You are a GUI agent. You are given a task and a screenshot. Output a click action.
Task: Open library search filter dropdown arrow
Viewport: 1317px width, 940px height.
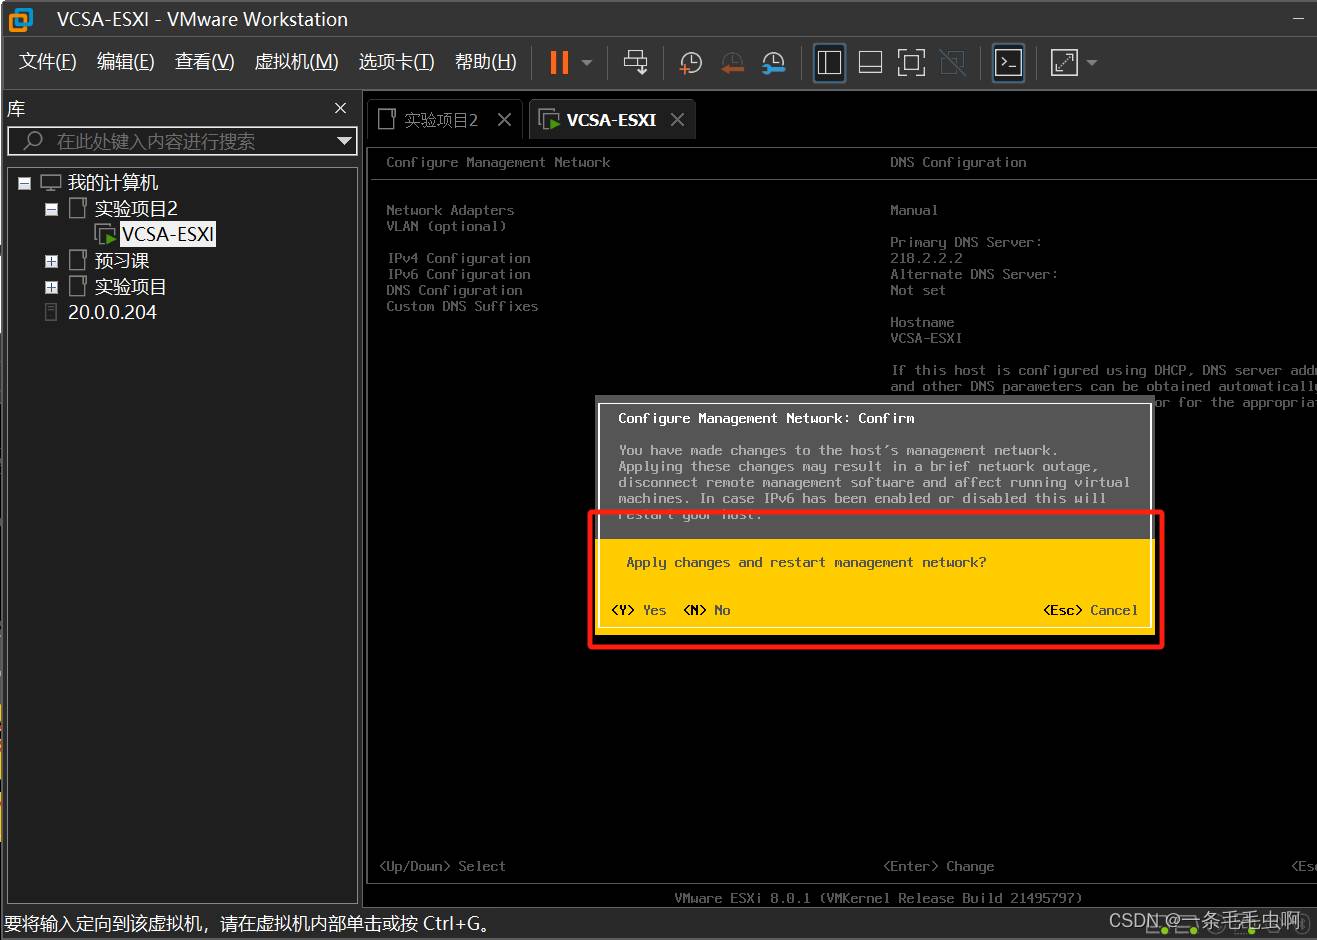click(344, 141)
